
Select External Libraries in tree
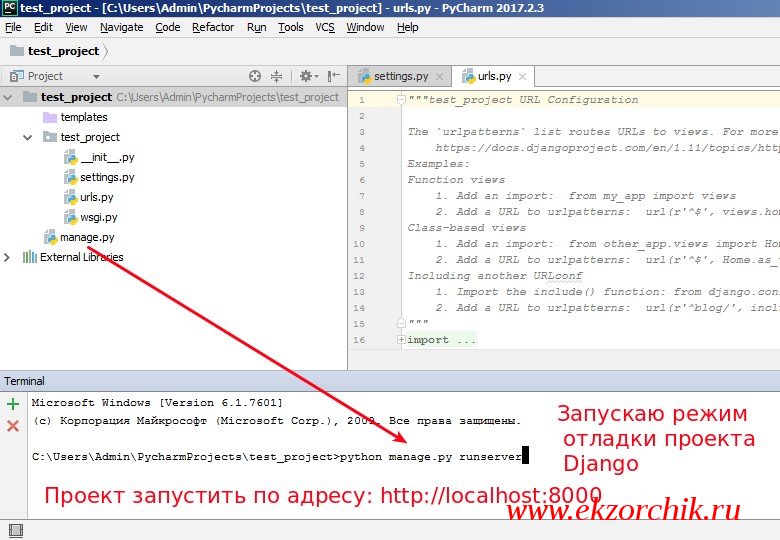coord(82,257)
